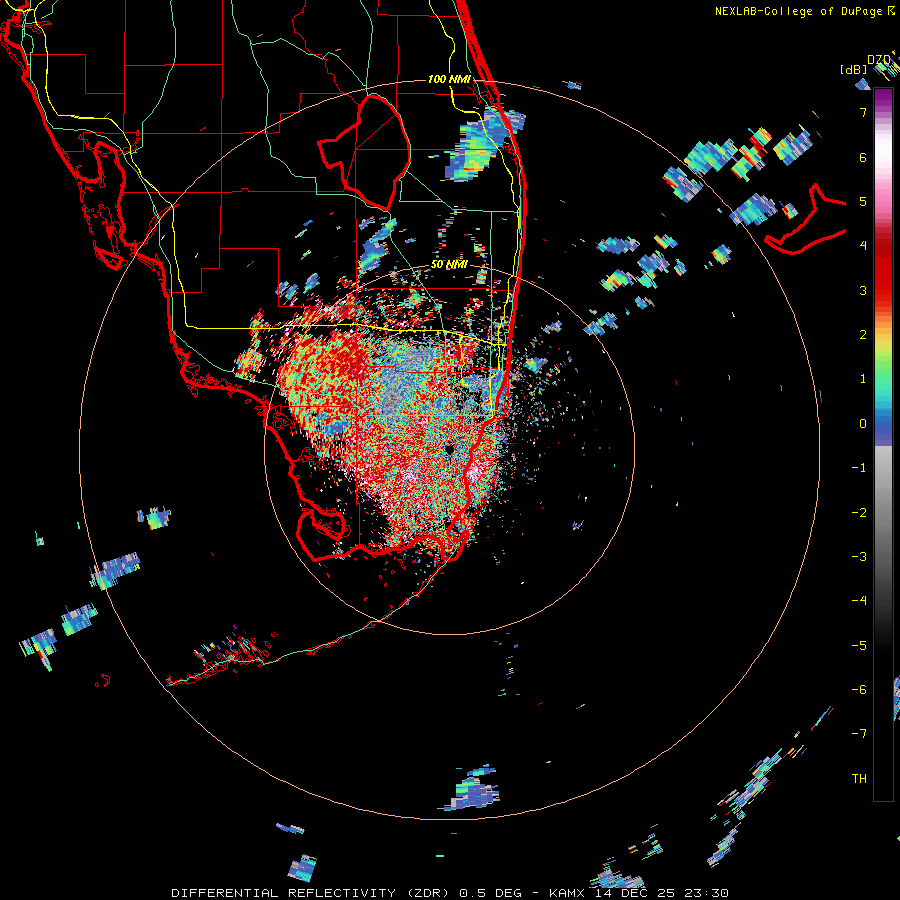This screenshot has height=900, width=900.
Task: Click the 2 value on the scale
Action: coord(863,335)
